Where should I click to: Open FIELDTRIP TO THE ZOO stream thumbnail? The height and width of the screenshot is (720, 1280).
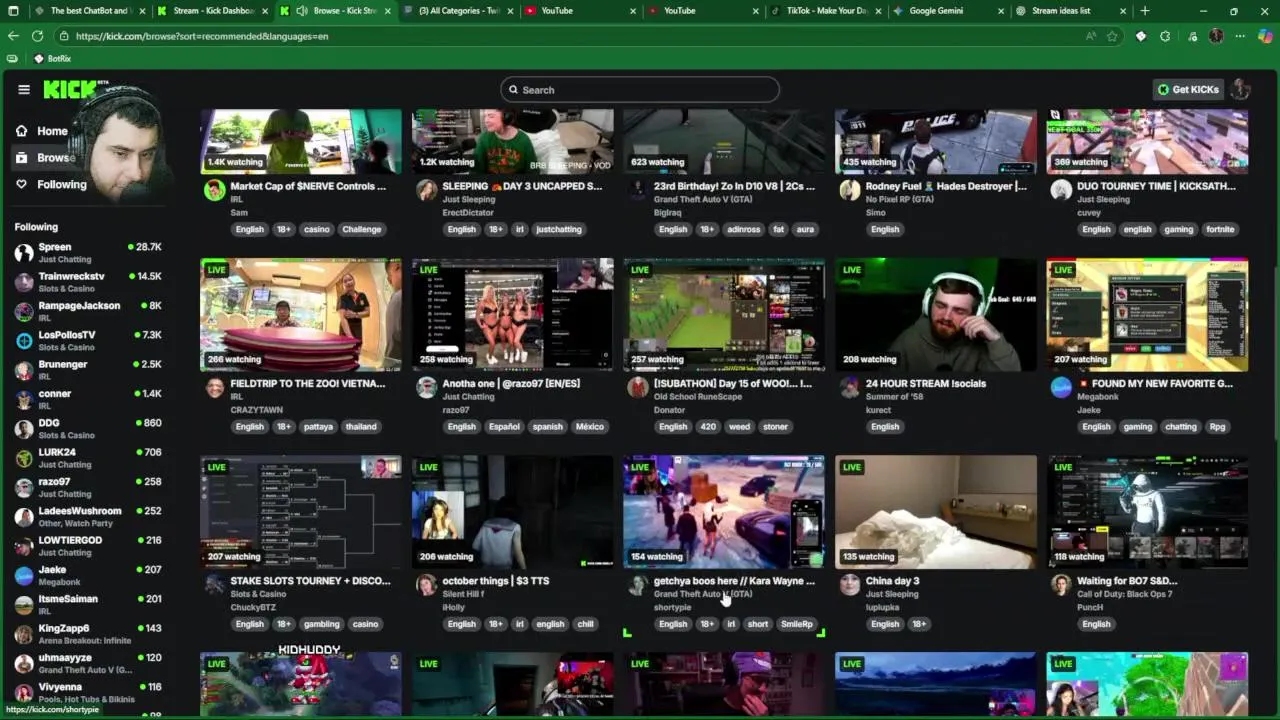[301, 315]
